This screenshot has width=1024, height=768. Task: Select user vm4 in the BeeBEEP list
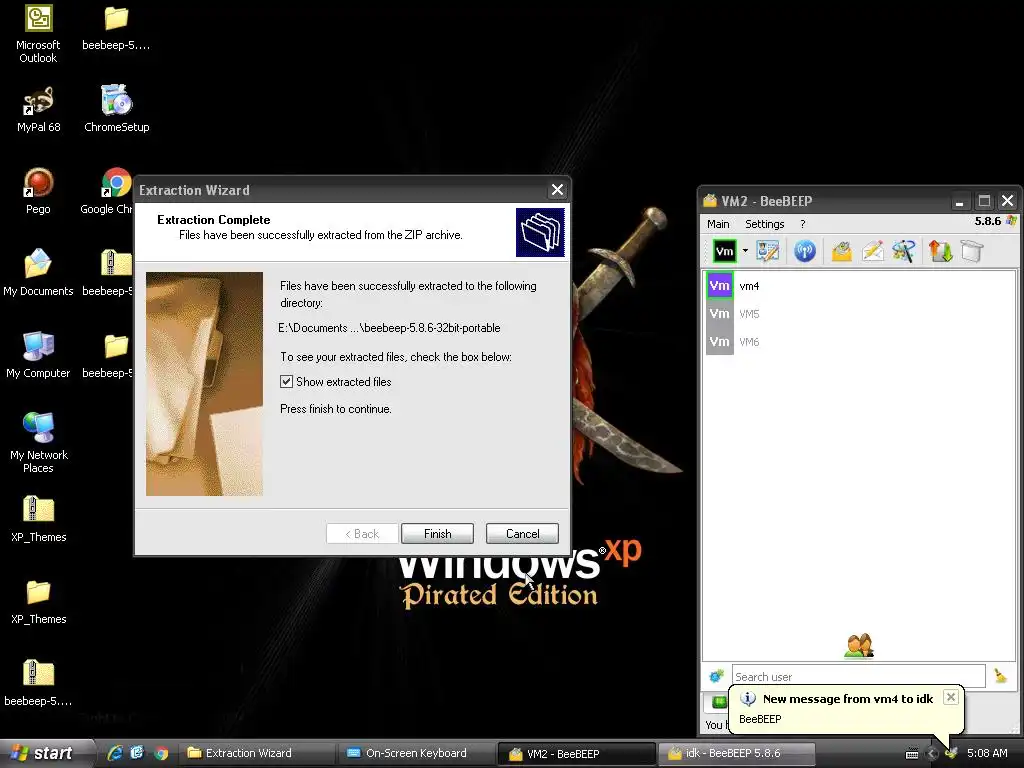(x=859, y=285)
